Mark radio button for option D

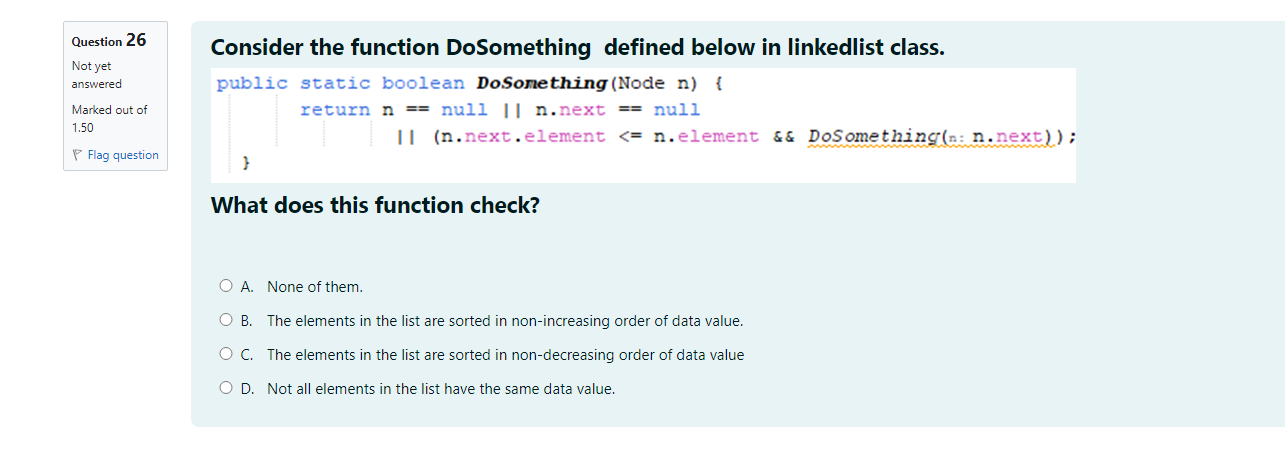pos(226,389)
